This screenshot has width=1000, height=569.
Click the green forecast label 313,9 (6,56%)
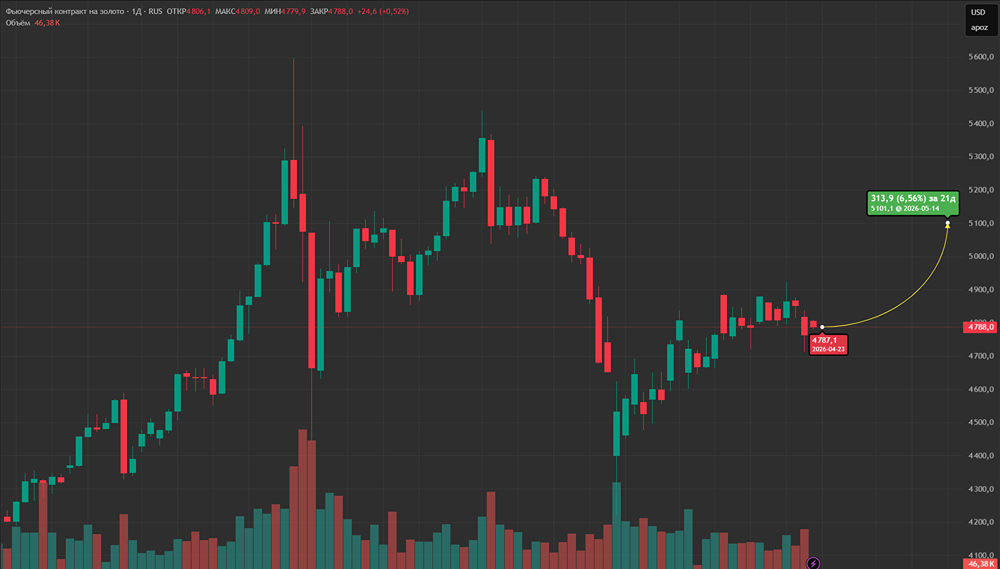[x=913, y=203]
